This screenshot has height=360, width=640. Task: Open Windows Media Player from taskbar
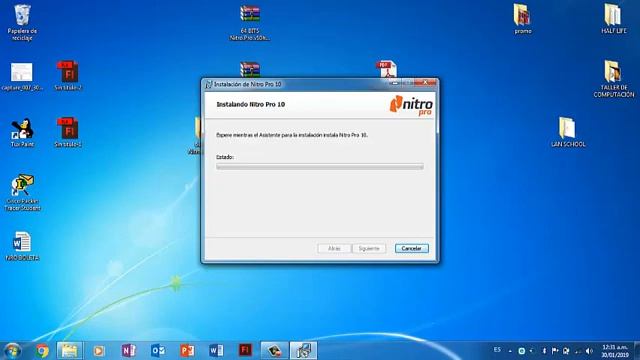point(98,351)
